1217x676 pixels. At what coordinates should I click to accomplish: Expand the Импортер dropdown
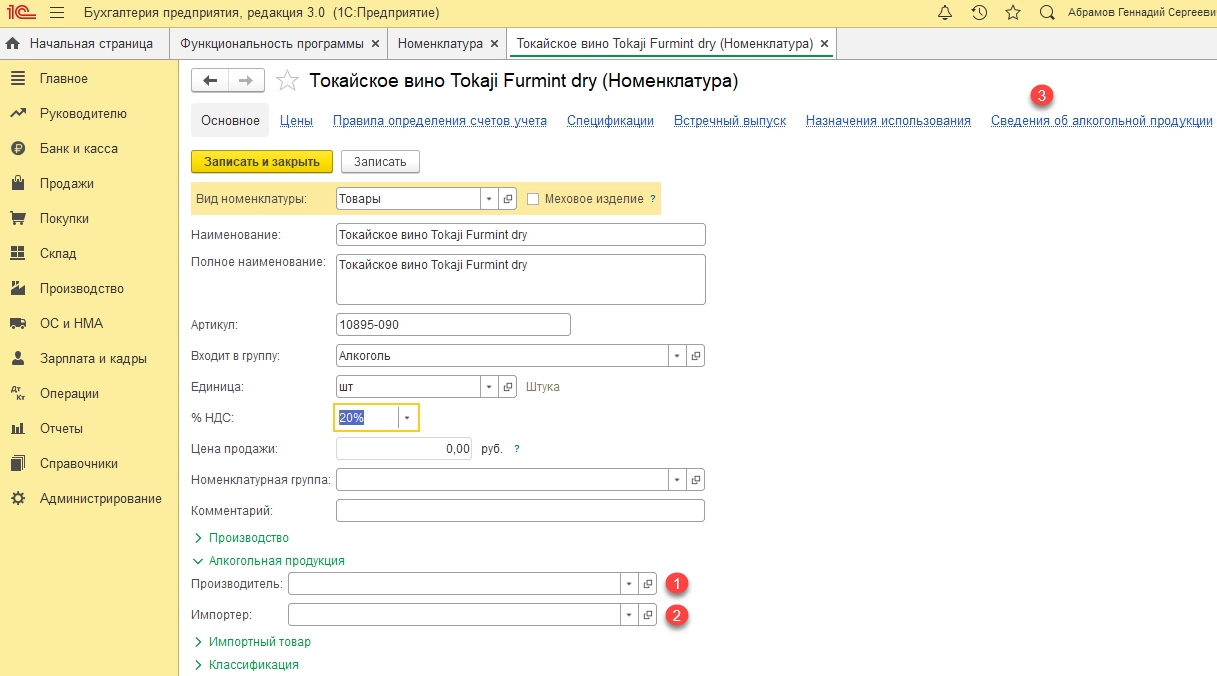click(629, 615)
